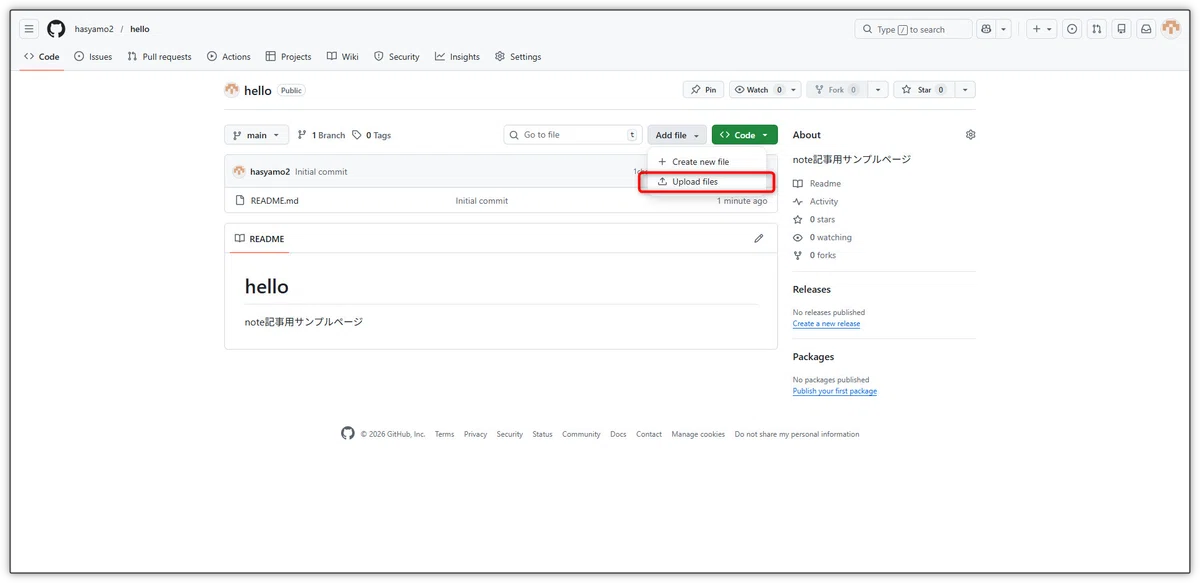Open the main branch selector

(257, 135)
